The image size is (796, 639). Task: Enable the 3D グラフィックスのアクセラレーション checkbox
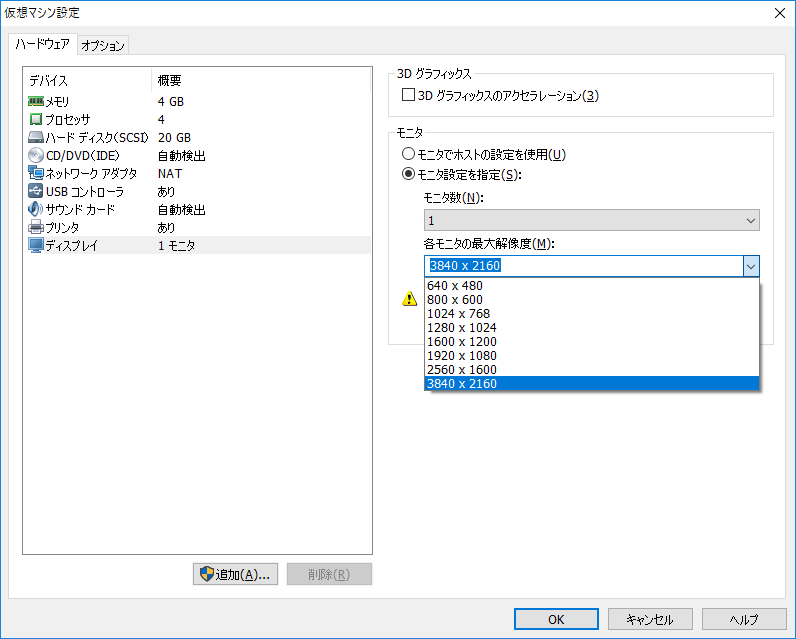pos(408,95)
